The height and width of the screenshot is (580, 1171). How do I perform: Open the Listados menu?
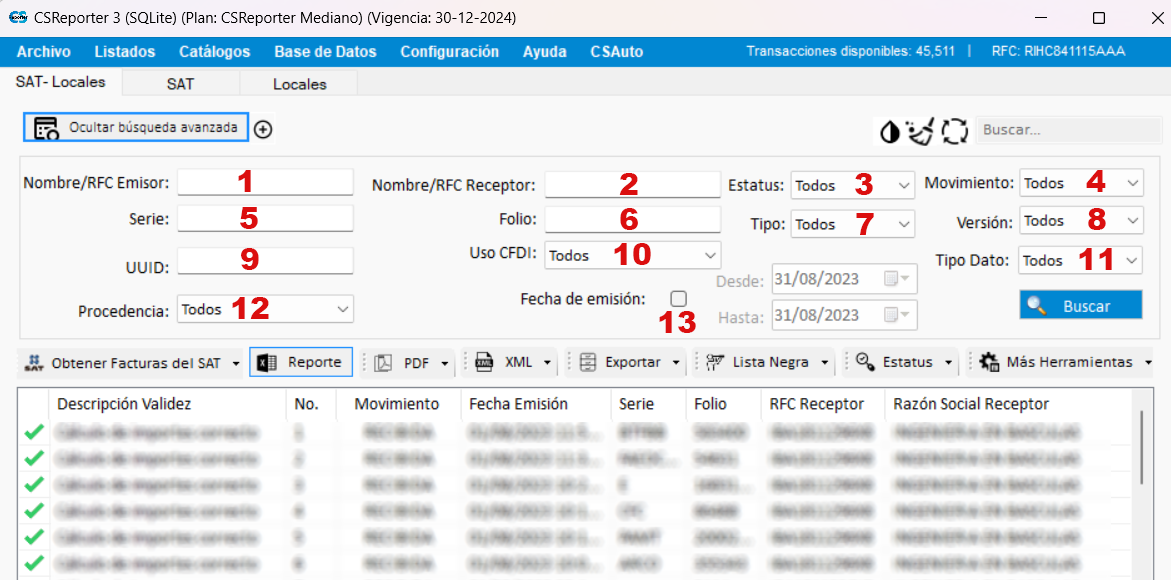click(125, 52)
